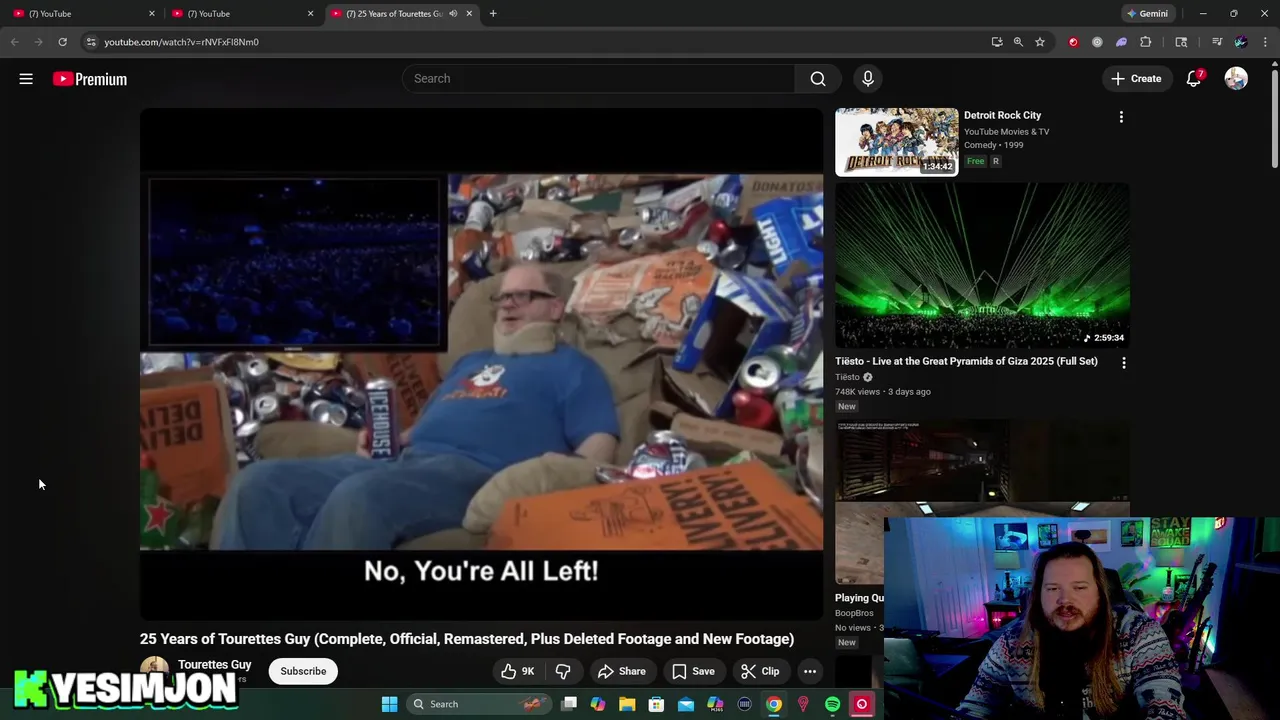Viewport: 1280px width, 720px height.
Task: Mute the tab using its speaker icon
Action: point(453,14)
